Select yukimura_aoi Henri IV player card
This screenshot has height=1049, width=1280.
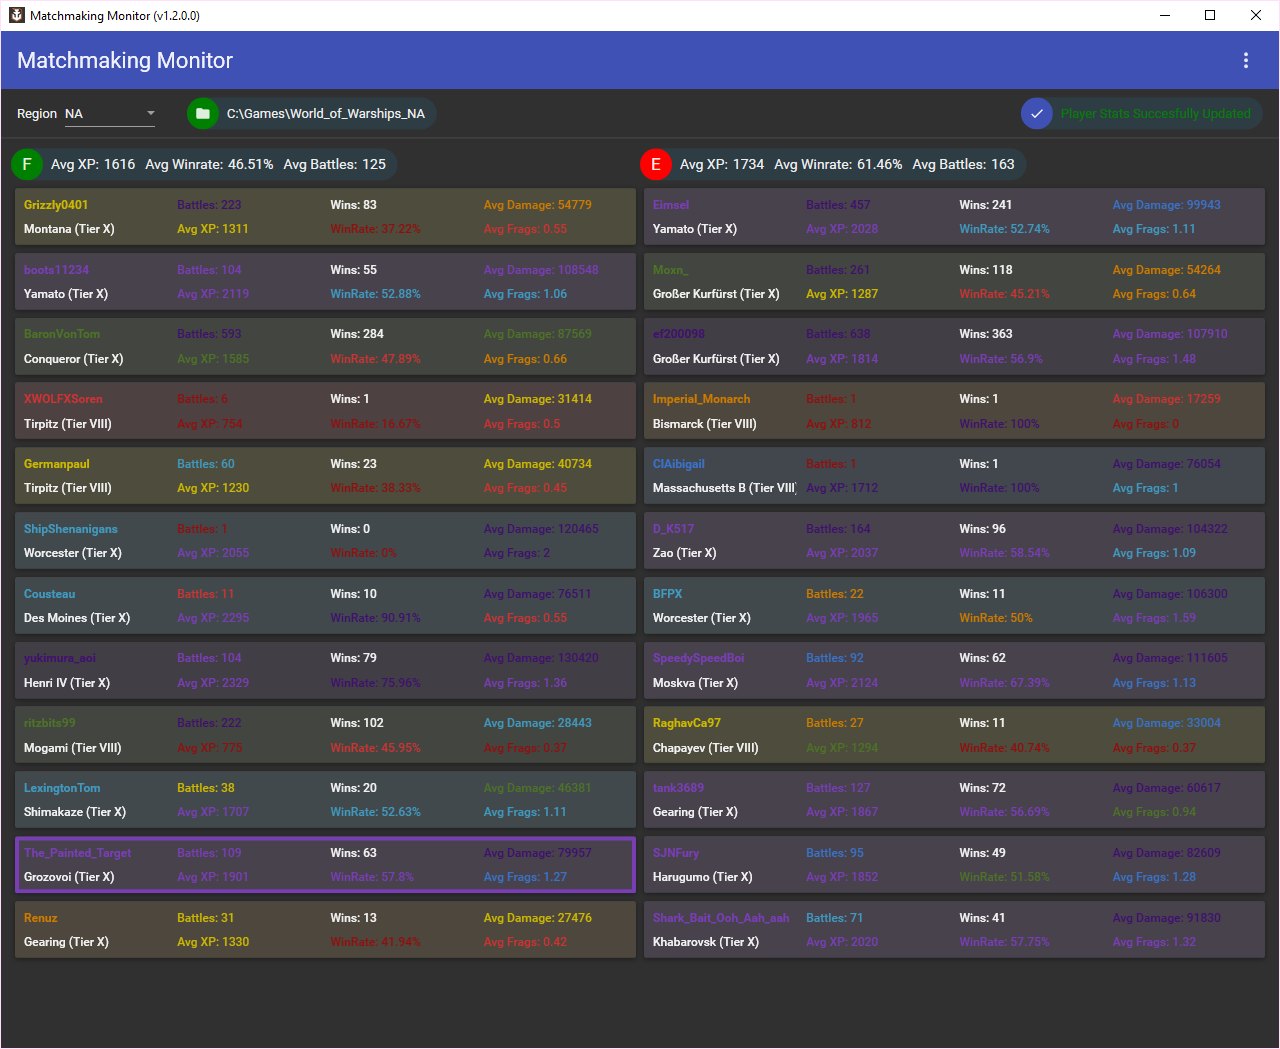(325, 670)
